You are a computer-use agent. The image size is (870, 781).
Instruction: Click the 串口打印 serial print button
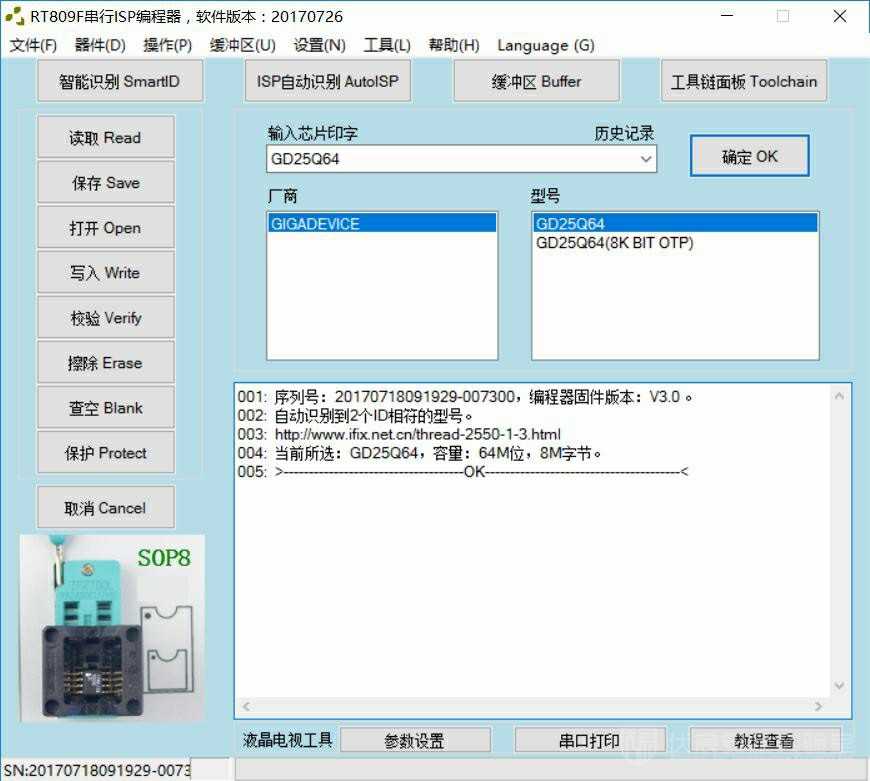tap(589, 741)
